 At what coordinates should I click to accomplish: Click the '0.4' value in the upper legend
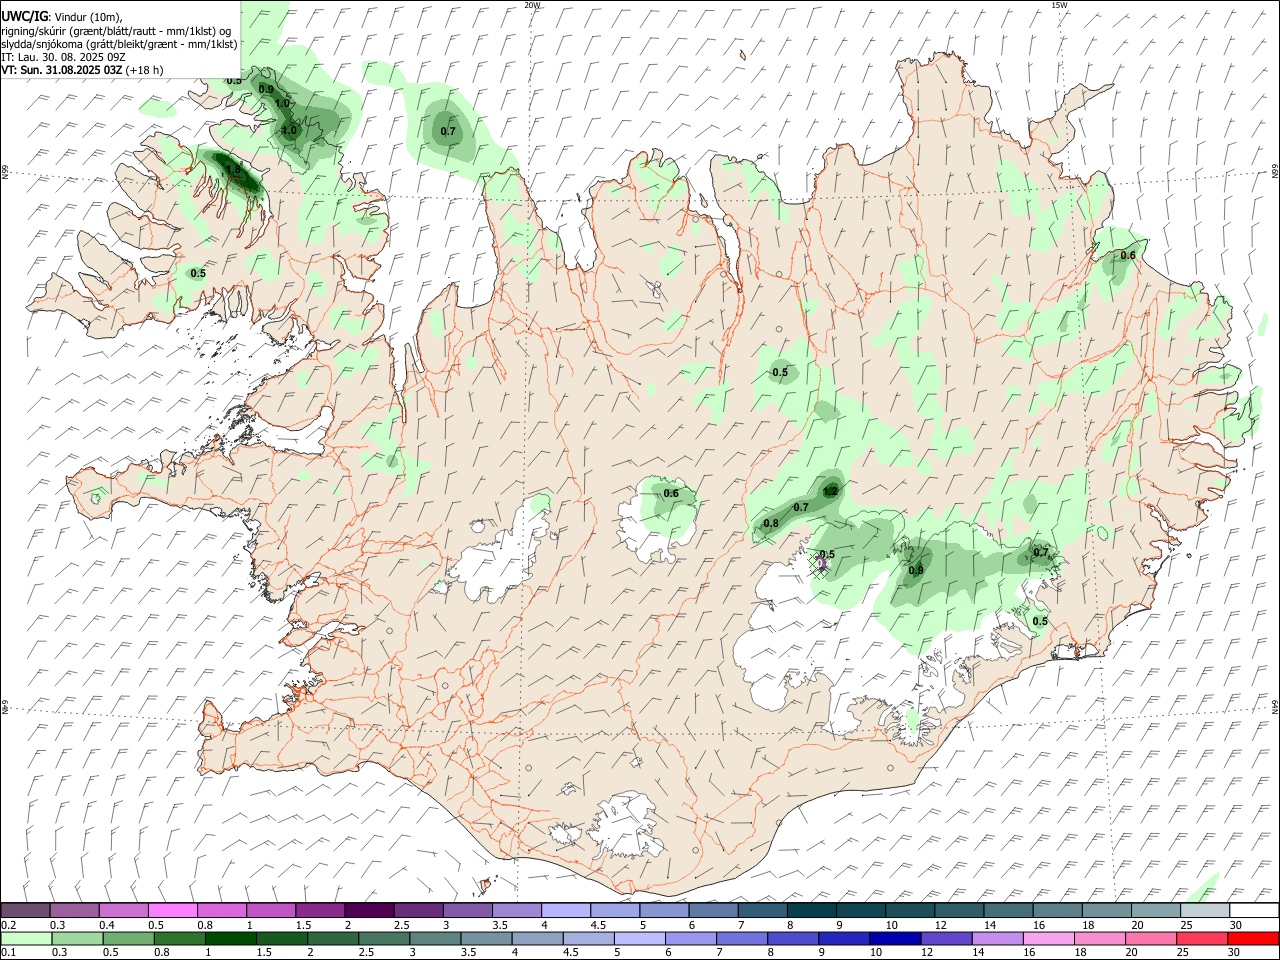click(107, 925)
